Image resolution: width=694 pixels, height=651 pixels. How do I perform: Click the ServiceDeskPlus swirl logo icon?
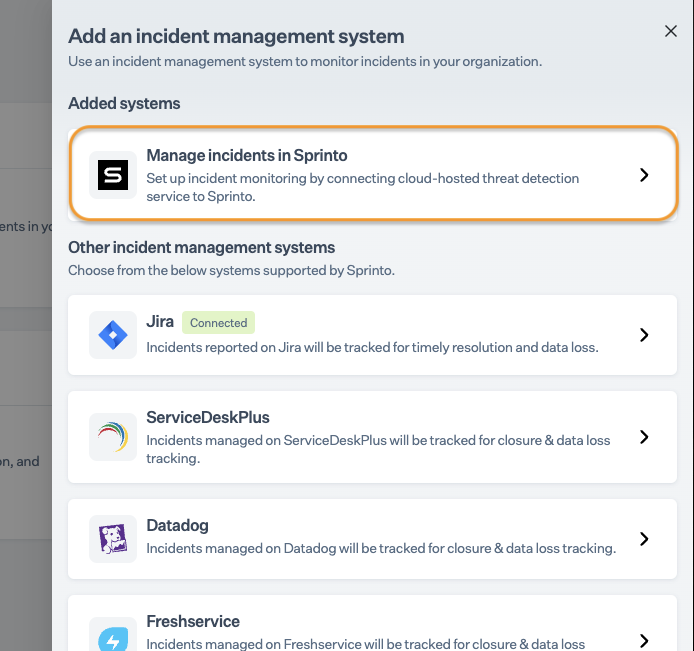[x=113, y=437]
